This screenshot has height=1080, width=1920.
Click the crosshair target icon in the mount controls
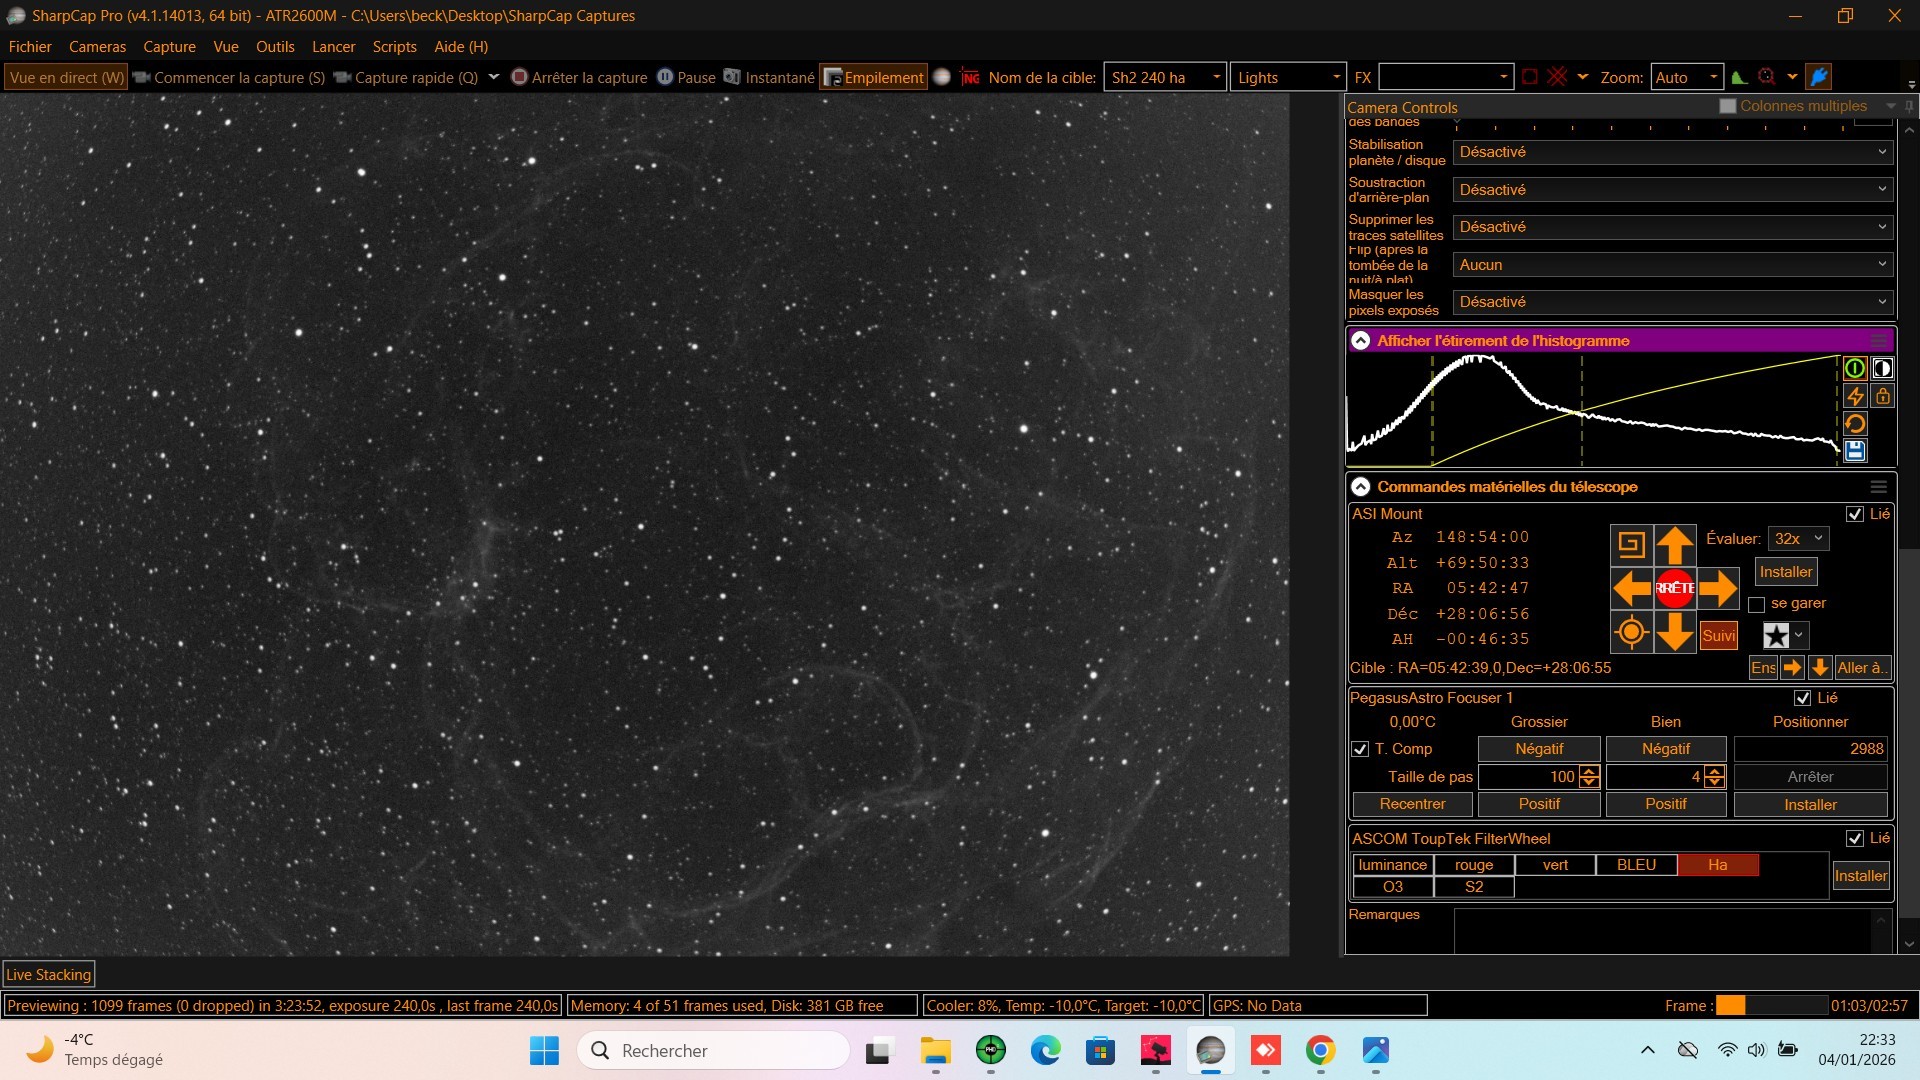[1631, 632]
